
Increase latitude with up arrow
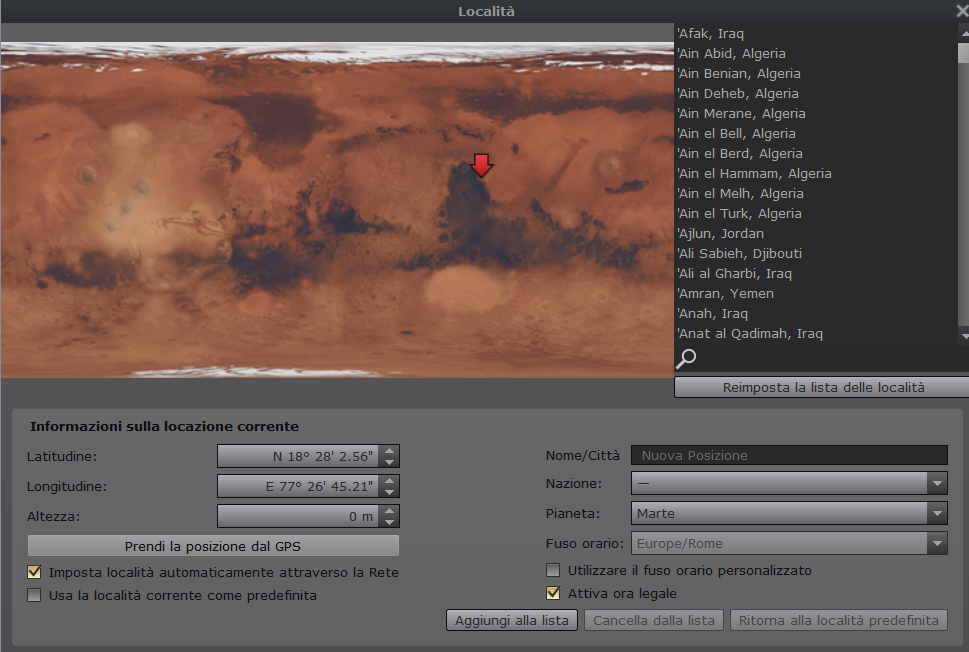pos(389,451)
